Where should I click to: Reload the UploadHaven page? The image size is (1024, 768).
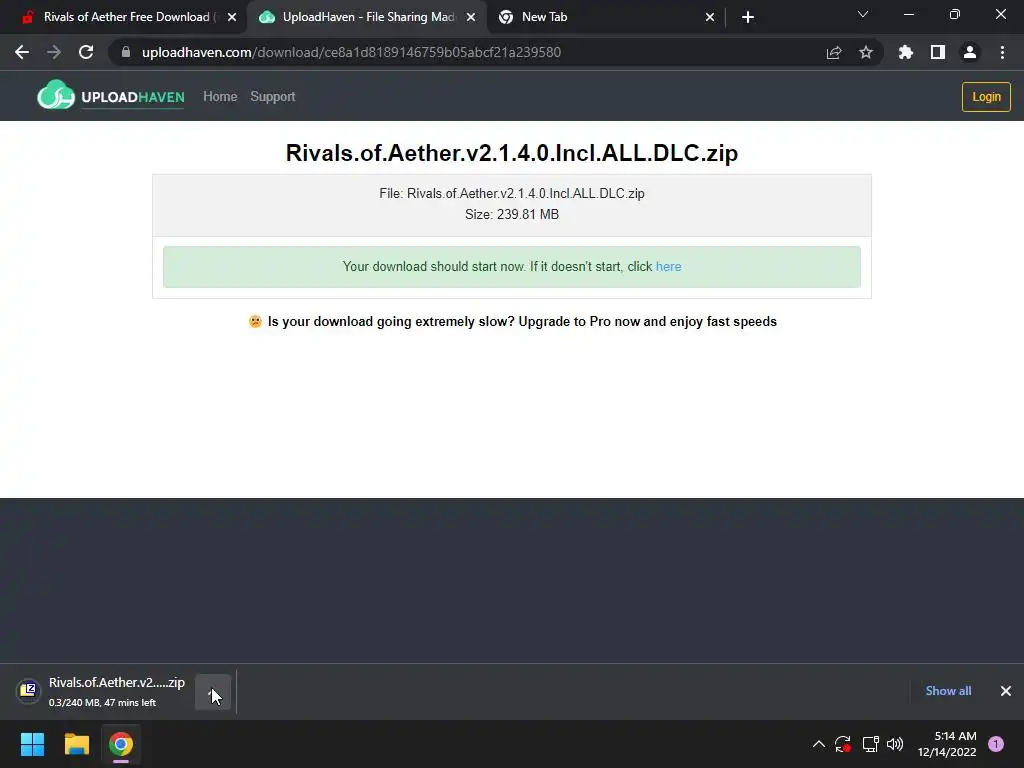pos(86,52)
